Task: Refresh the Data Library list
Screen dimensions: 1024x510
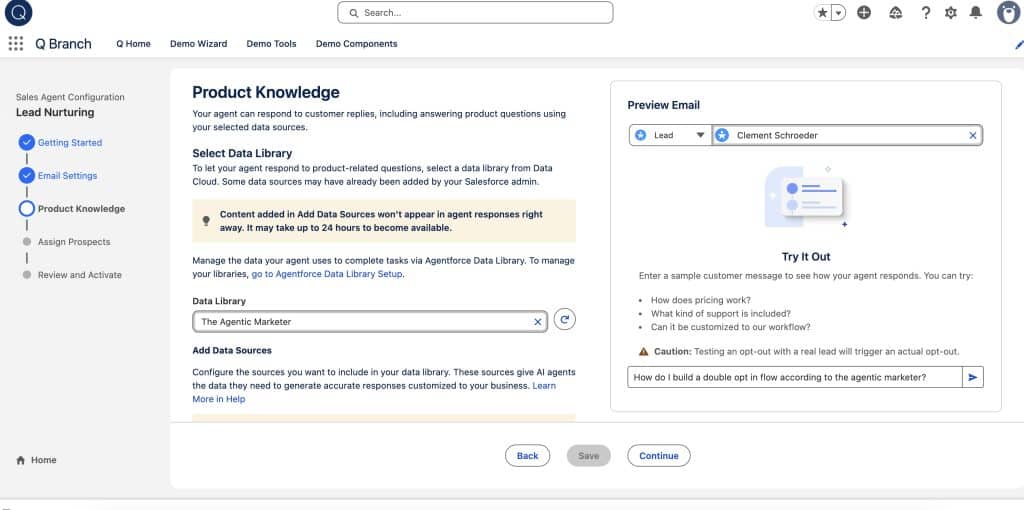Action: click(565, 319)
